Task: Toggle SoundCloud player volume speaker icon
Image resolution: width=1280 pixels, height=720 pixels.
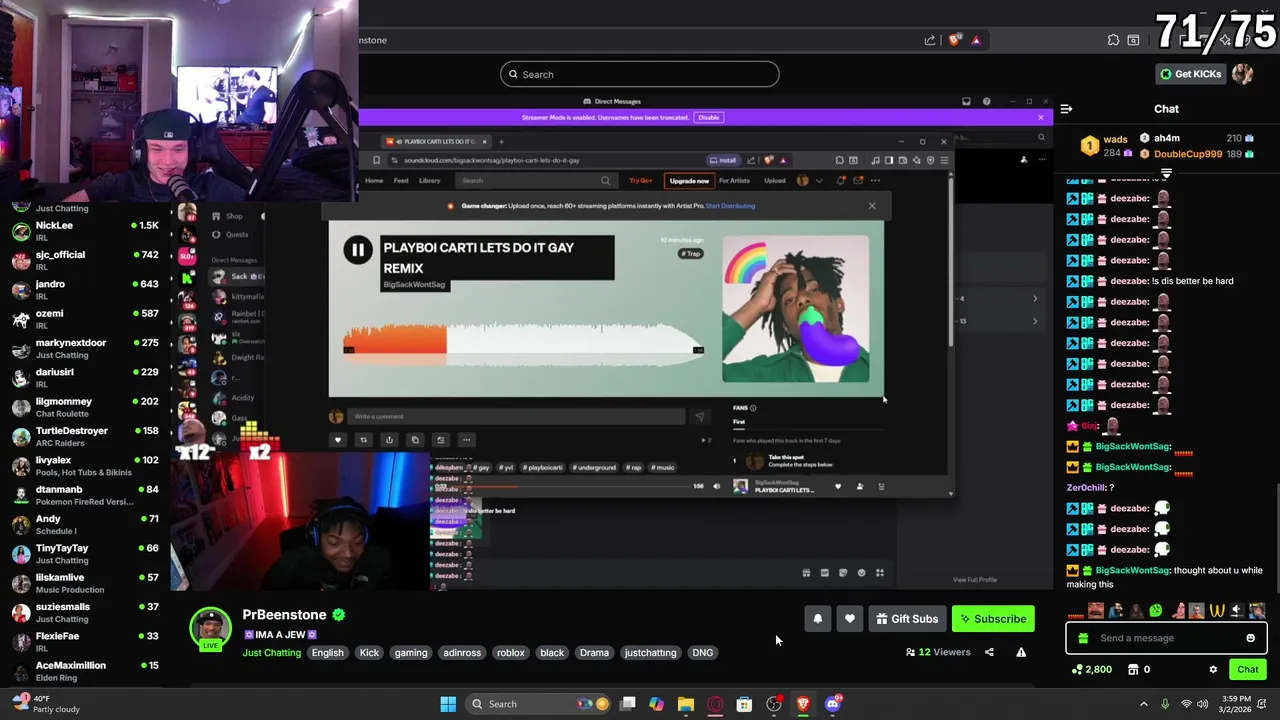Action: 716,487
